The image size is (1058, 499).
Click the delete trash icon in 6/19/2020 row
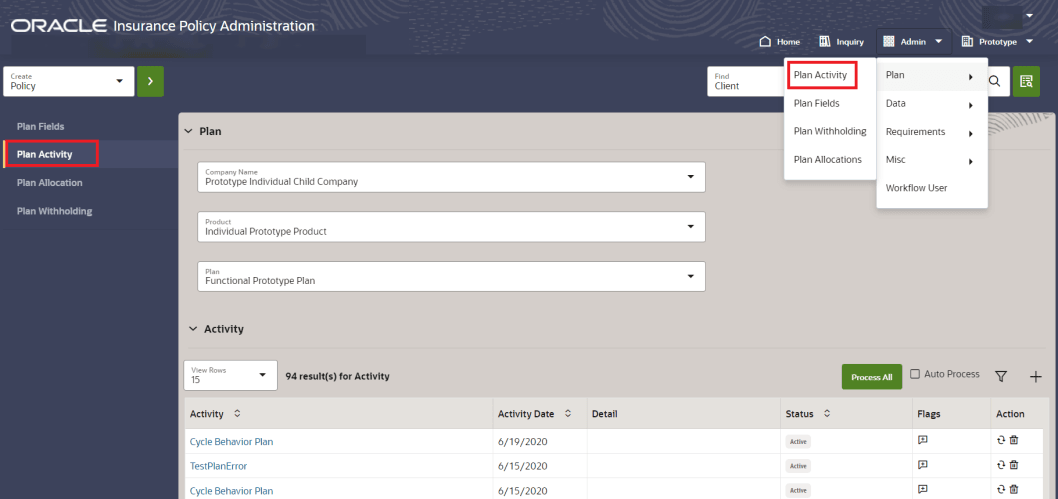tap(1013, 440)
